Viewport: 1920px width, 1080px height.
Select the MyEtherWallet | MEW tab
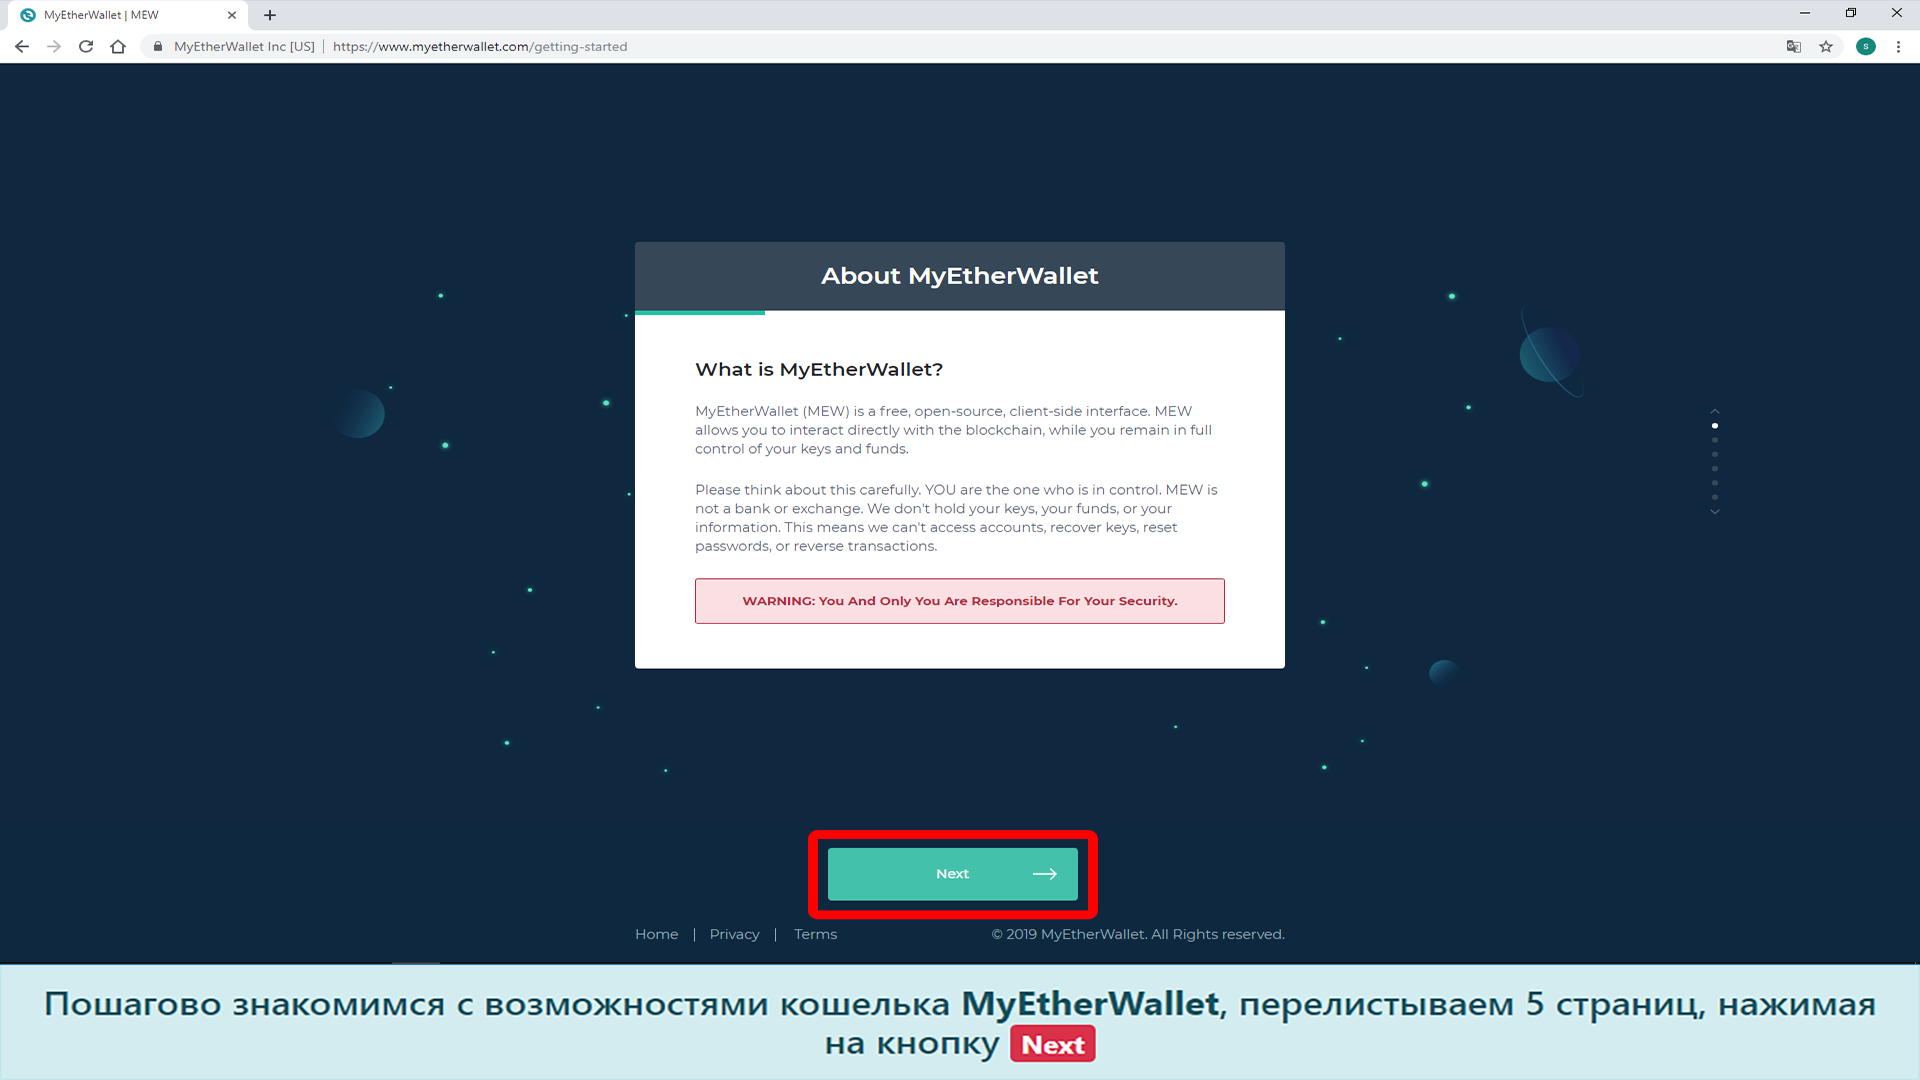(x=128, y=15)
